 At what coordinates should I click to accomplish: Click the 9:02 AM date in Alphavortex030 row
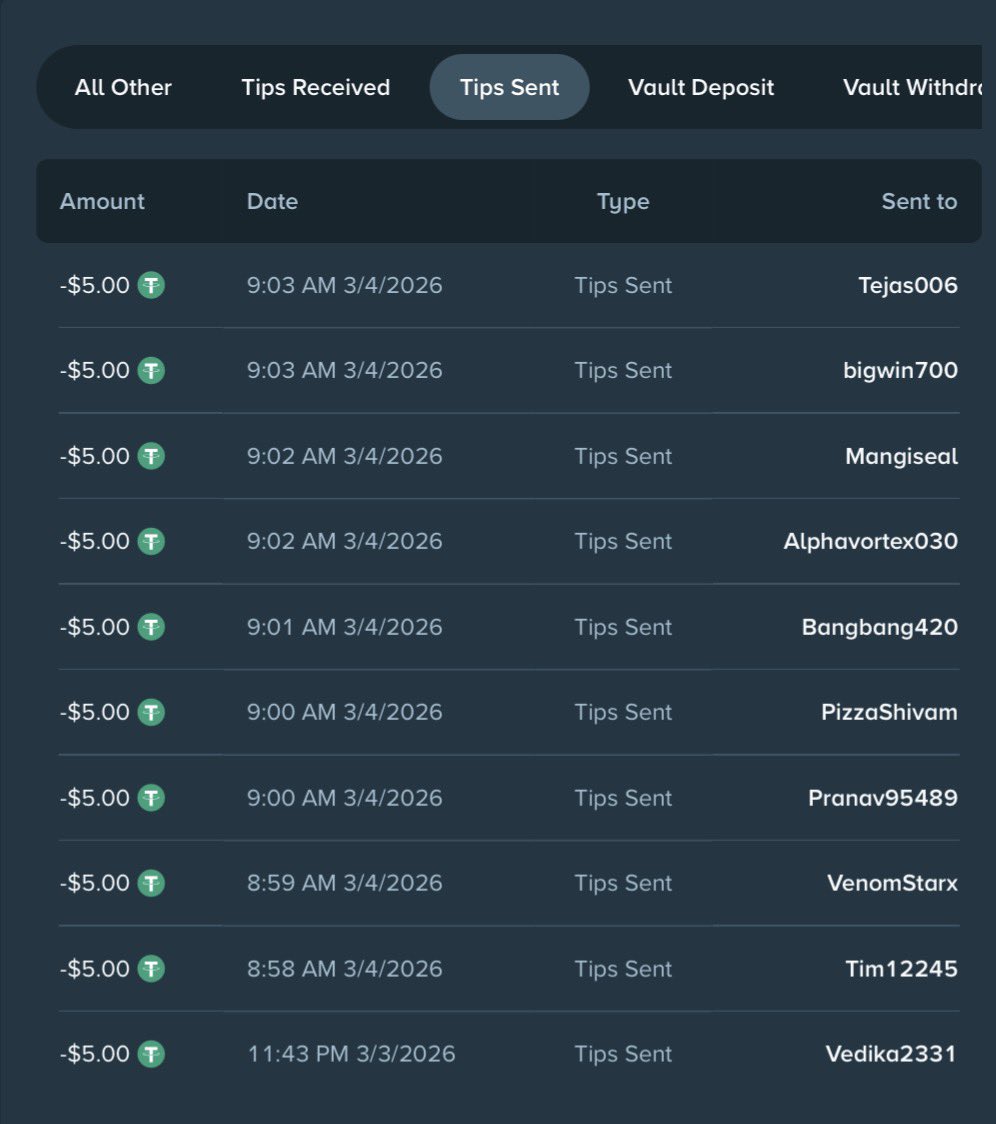(344, 541)
